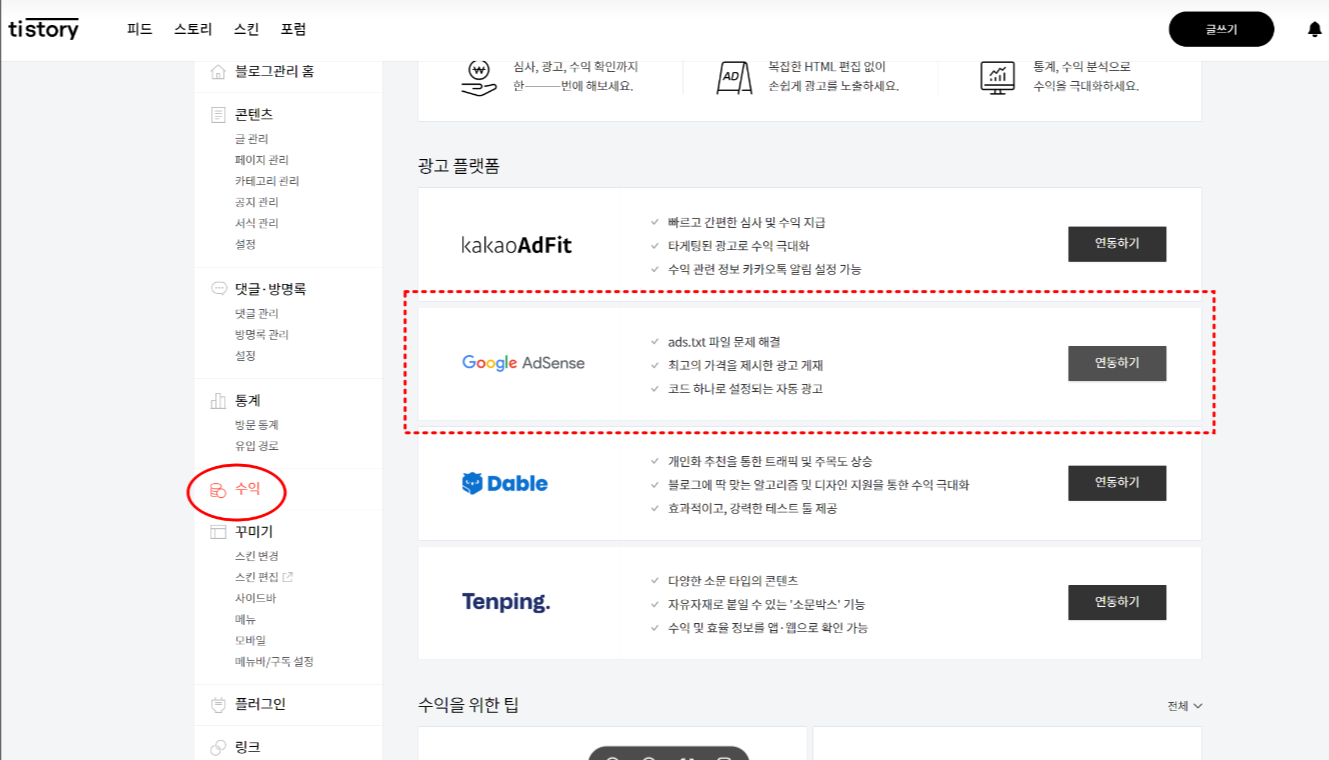Click the 꾸미기 layout icon
The height and width of the screenshot is (760, 1329).
point(218,532)
